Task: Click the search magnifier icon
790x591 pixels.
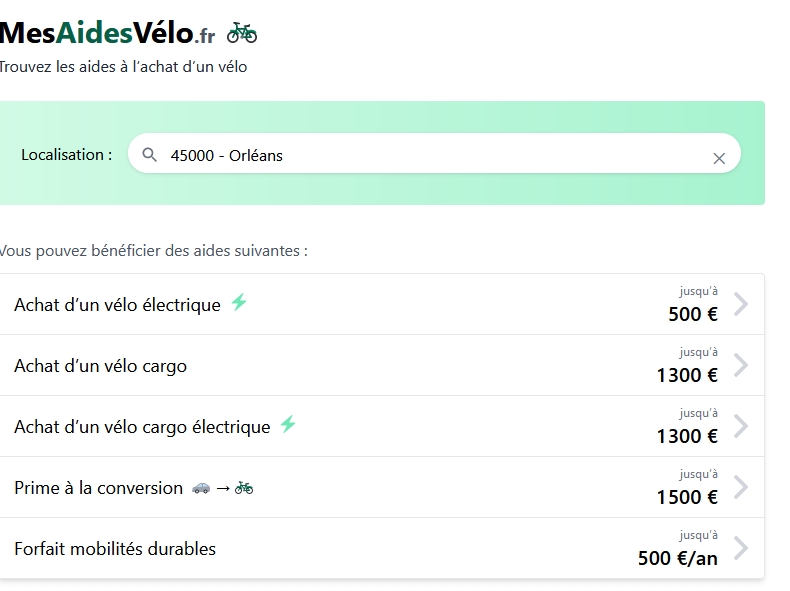Action: point(150,155)
